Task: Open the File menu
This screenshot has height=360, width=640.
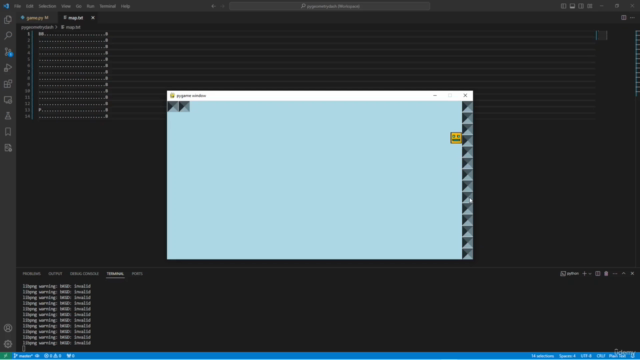Action: coord(18,6)
